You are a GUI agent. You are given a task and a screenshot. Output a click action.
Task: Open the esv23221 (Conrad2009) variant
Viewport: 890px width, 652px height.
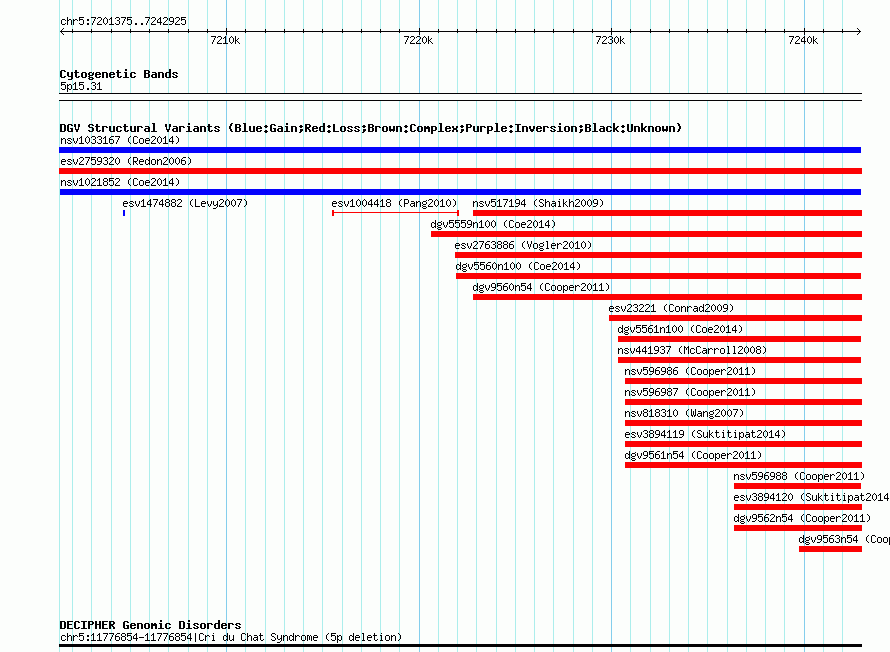point(671,308)
